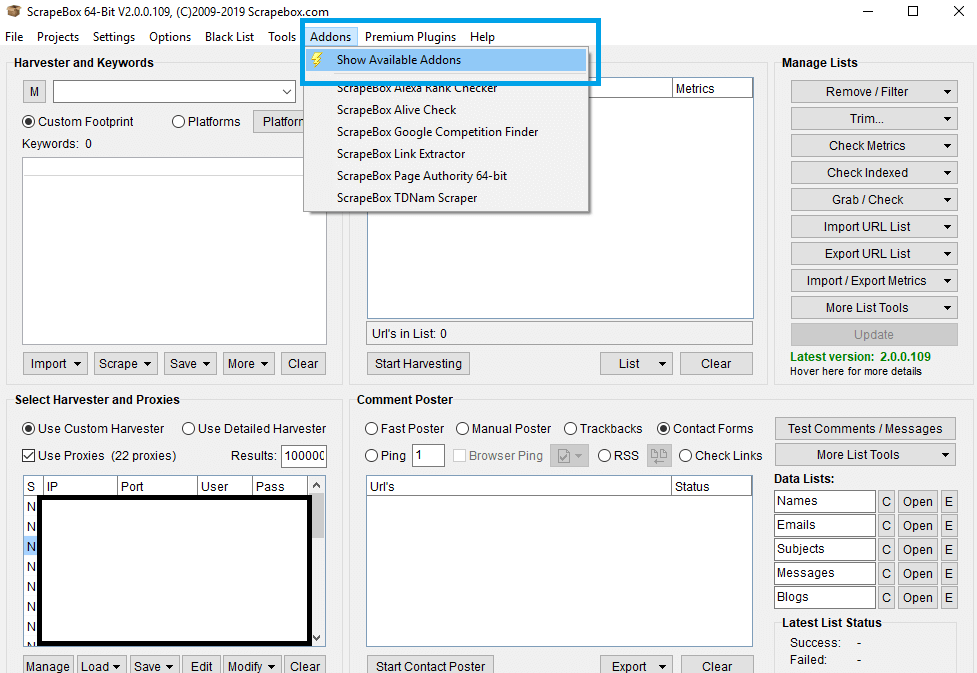Image resolution: width=977 pixels, height=673 pixels.
Task: Expand the keywords Scrape dropdown button
Action: click(125, 364)
